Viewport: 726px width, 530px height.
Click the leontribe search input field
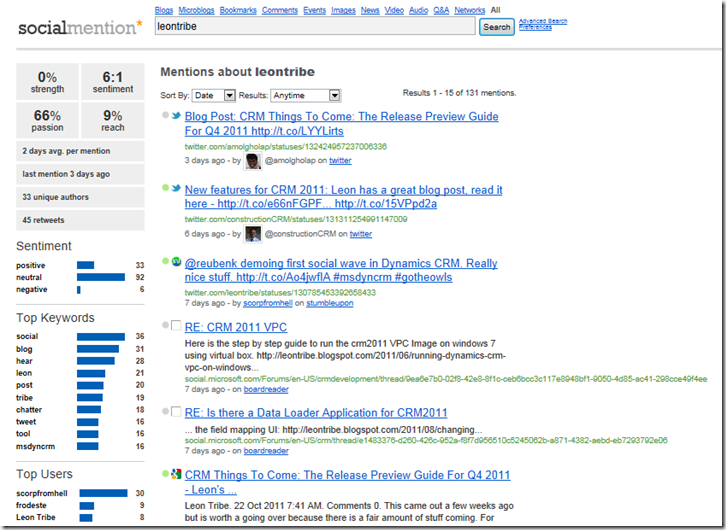click(x=315, y=26)
